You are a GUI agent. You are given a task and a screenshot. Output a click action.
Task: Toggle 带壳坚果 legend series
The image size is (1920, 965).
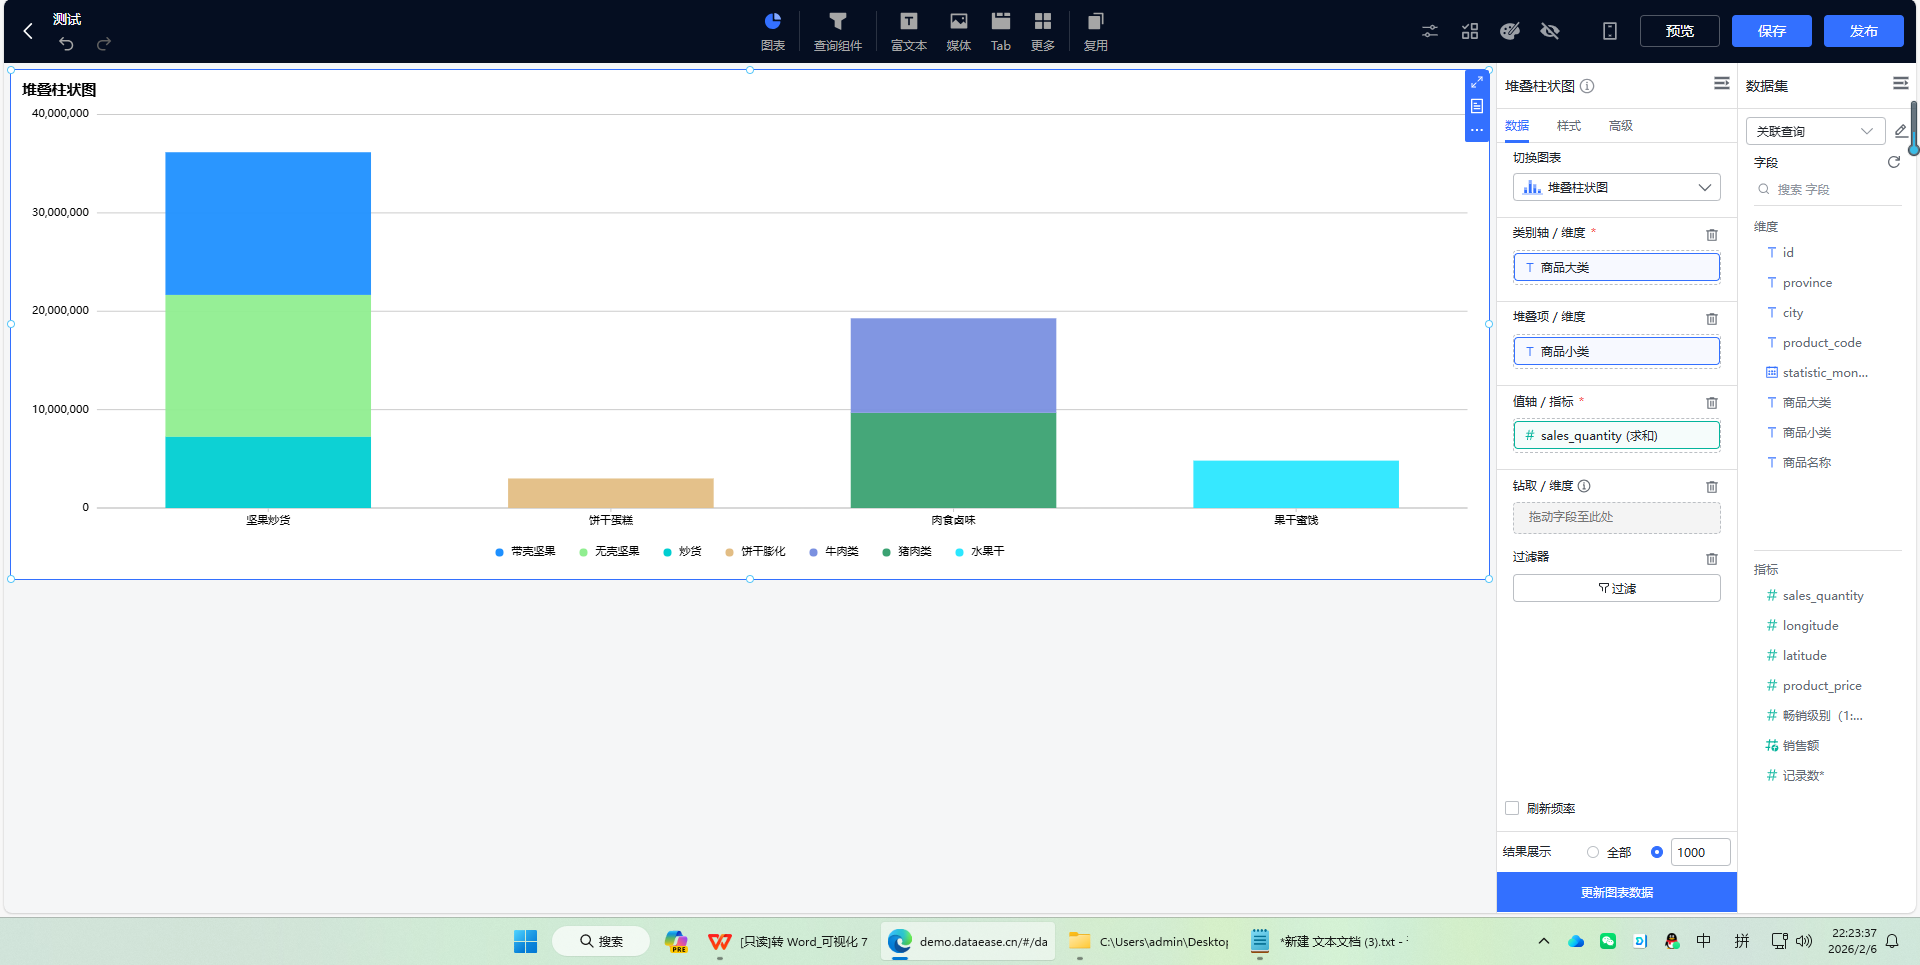pyautogui.click(x=525, y=551)
